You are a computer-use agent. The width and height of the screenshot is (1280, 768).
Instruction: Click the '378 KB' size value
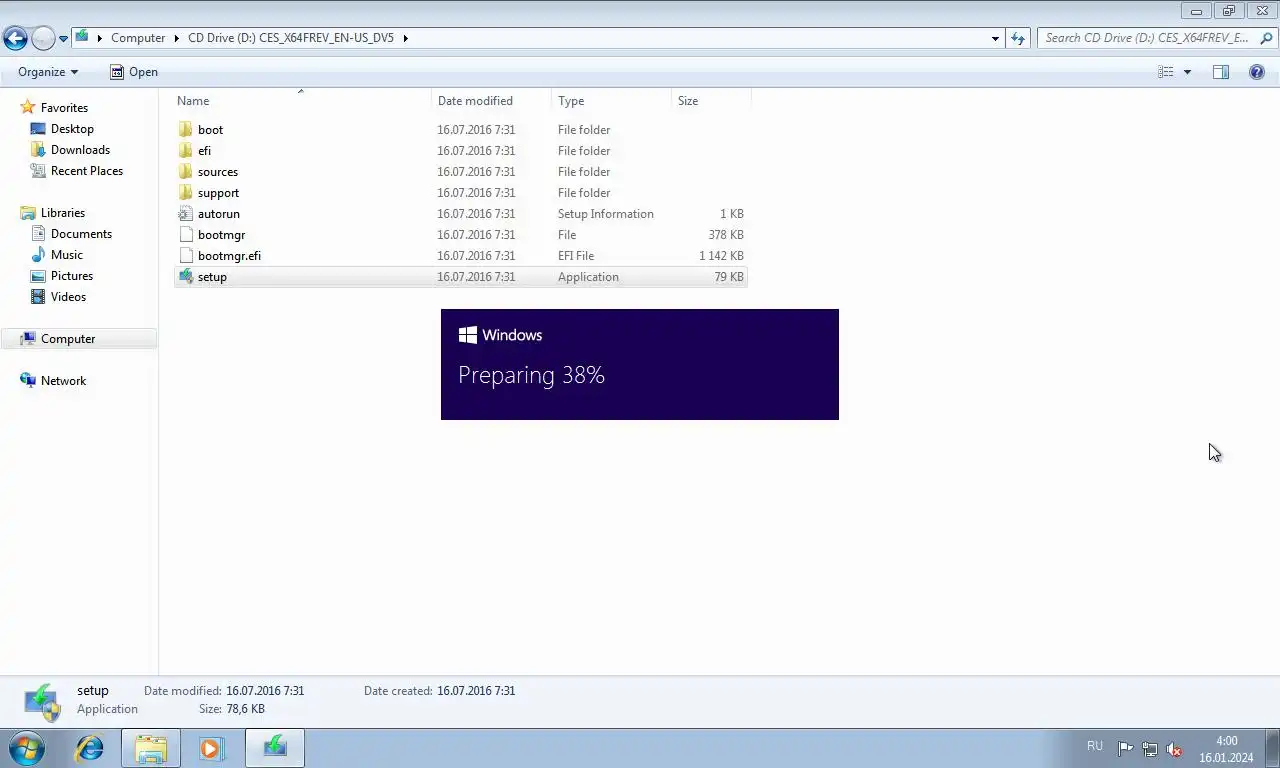pos(726,235)
